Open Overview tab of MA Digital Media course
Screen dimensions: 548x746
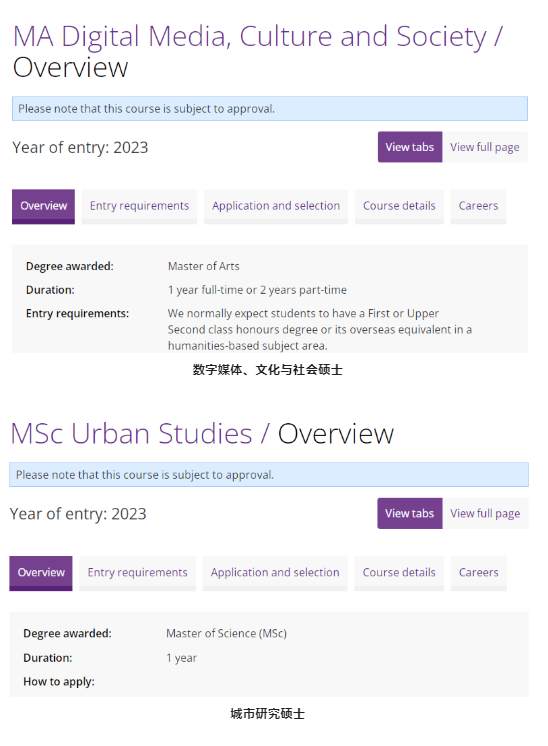[43, 206]
